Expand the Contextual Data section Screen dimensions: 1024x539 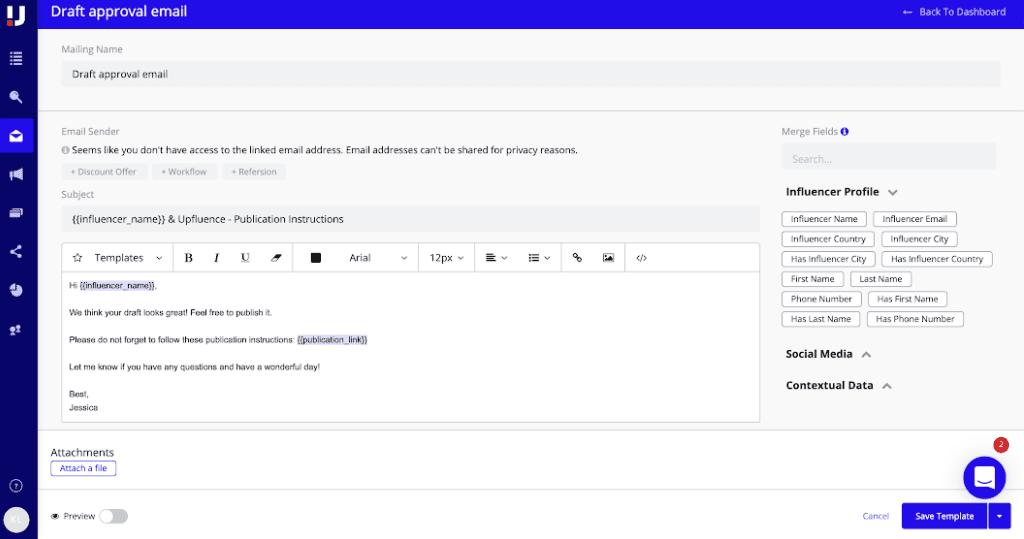click(887, 385)
